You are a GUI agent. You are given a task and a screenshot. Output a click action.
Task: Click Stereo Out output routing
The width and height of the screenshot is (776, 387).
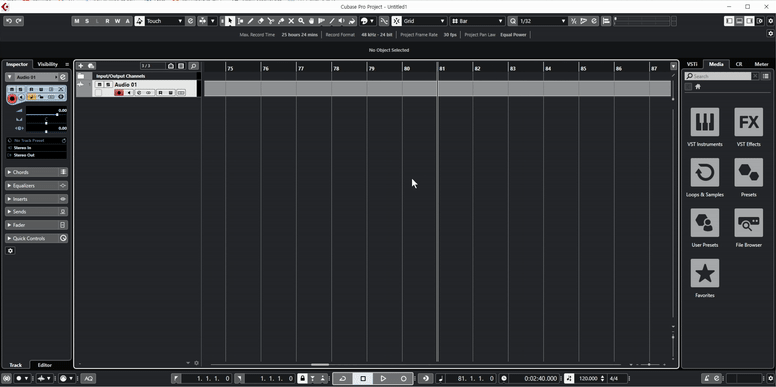[36, 155]
